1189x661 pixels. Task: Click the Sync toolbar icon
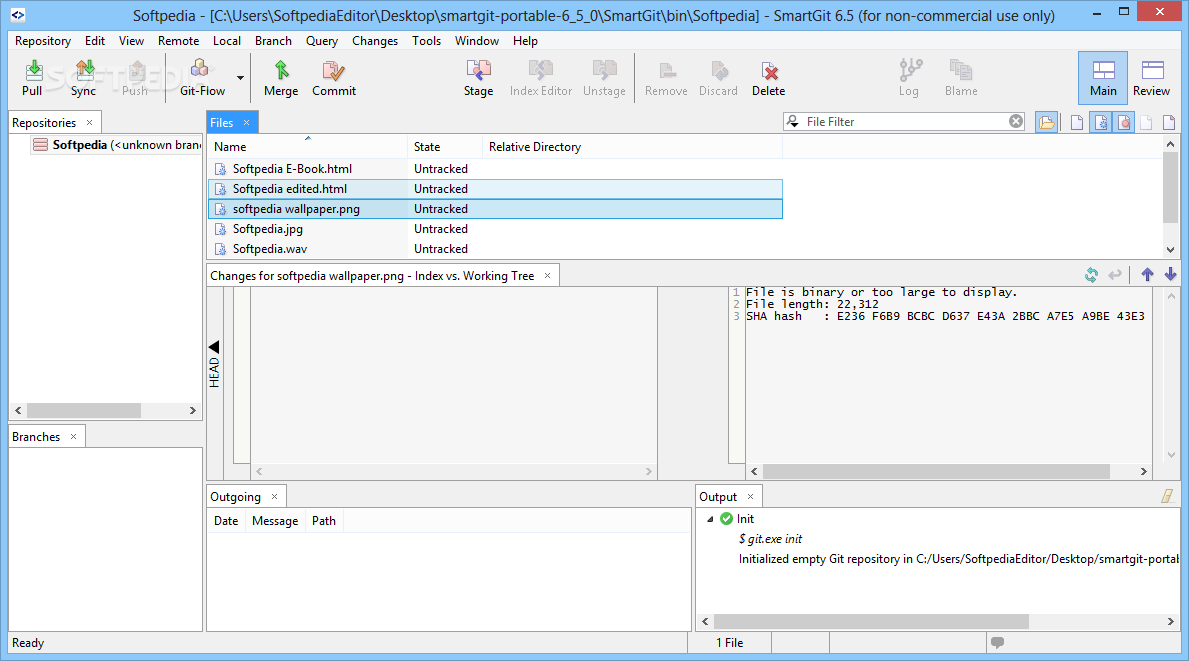[x=83, y=78]
